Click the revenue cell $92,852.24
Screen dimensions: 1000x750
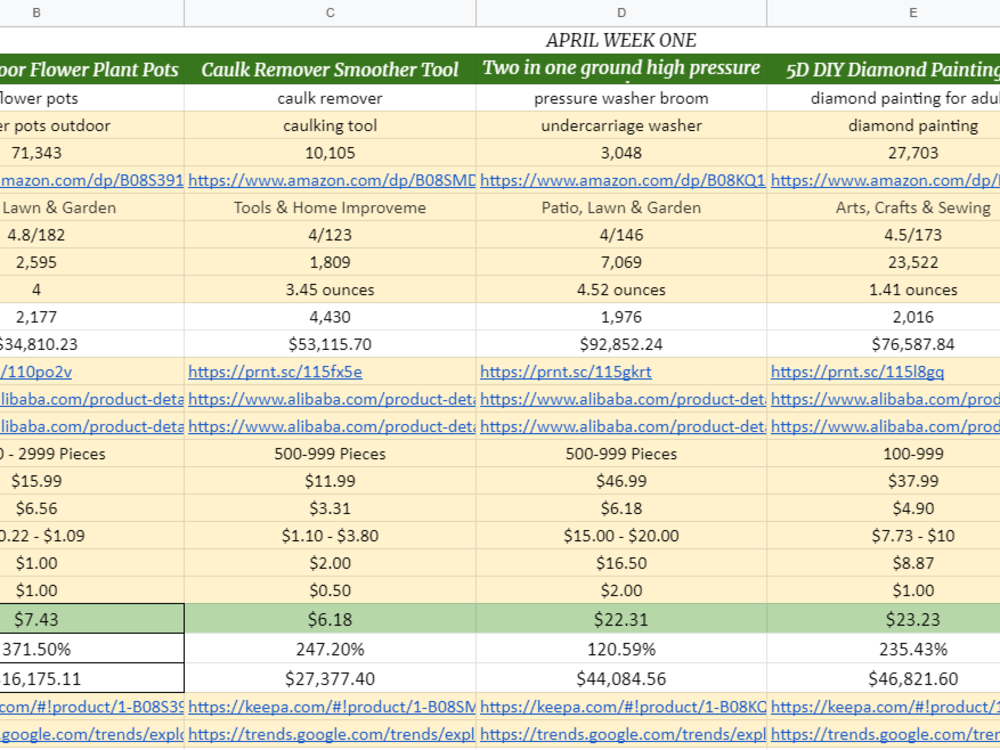[x=621, y=344]
